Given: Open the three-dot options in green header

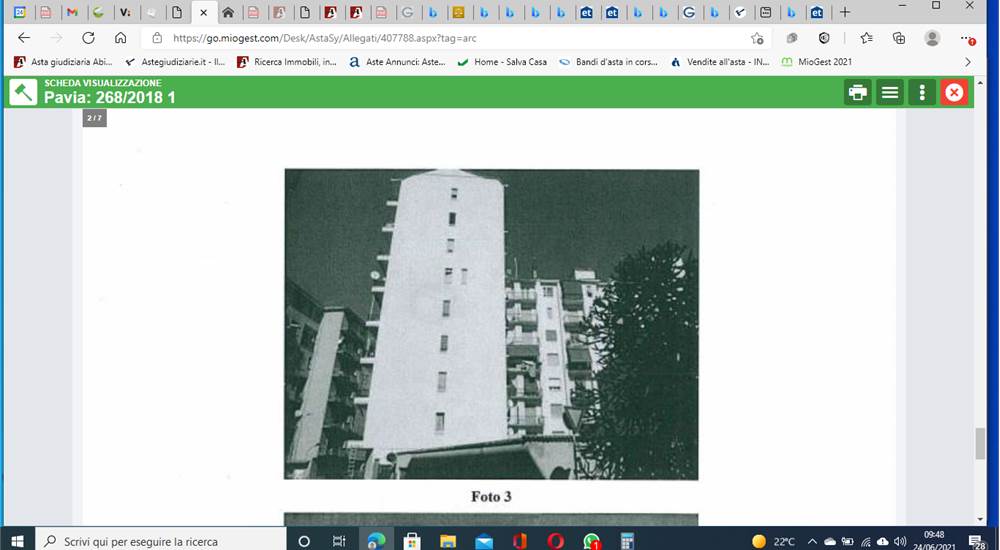Looking at the screenshot, I should point(922,93).
